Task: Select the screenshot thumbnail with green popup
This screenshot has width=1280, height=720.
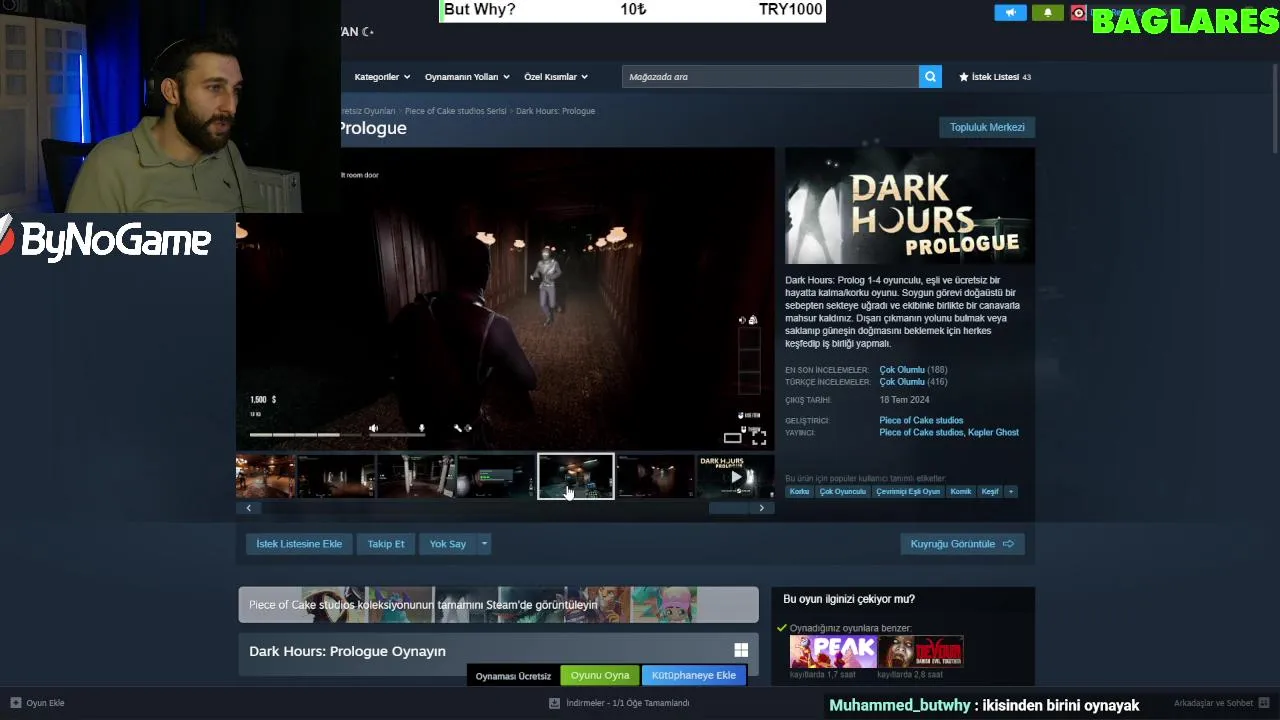Action: click(495, 477)
